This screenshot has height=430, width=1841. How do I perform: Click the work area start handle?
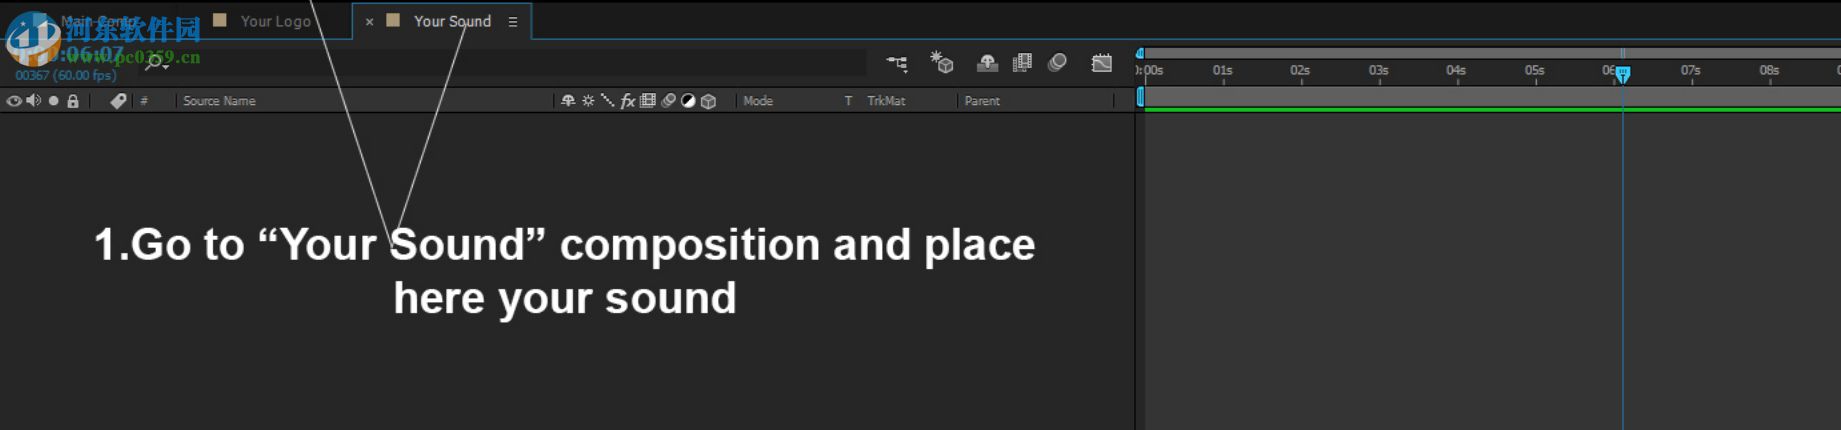(1140, 97)
